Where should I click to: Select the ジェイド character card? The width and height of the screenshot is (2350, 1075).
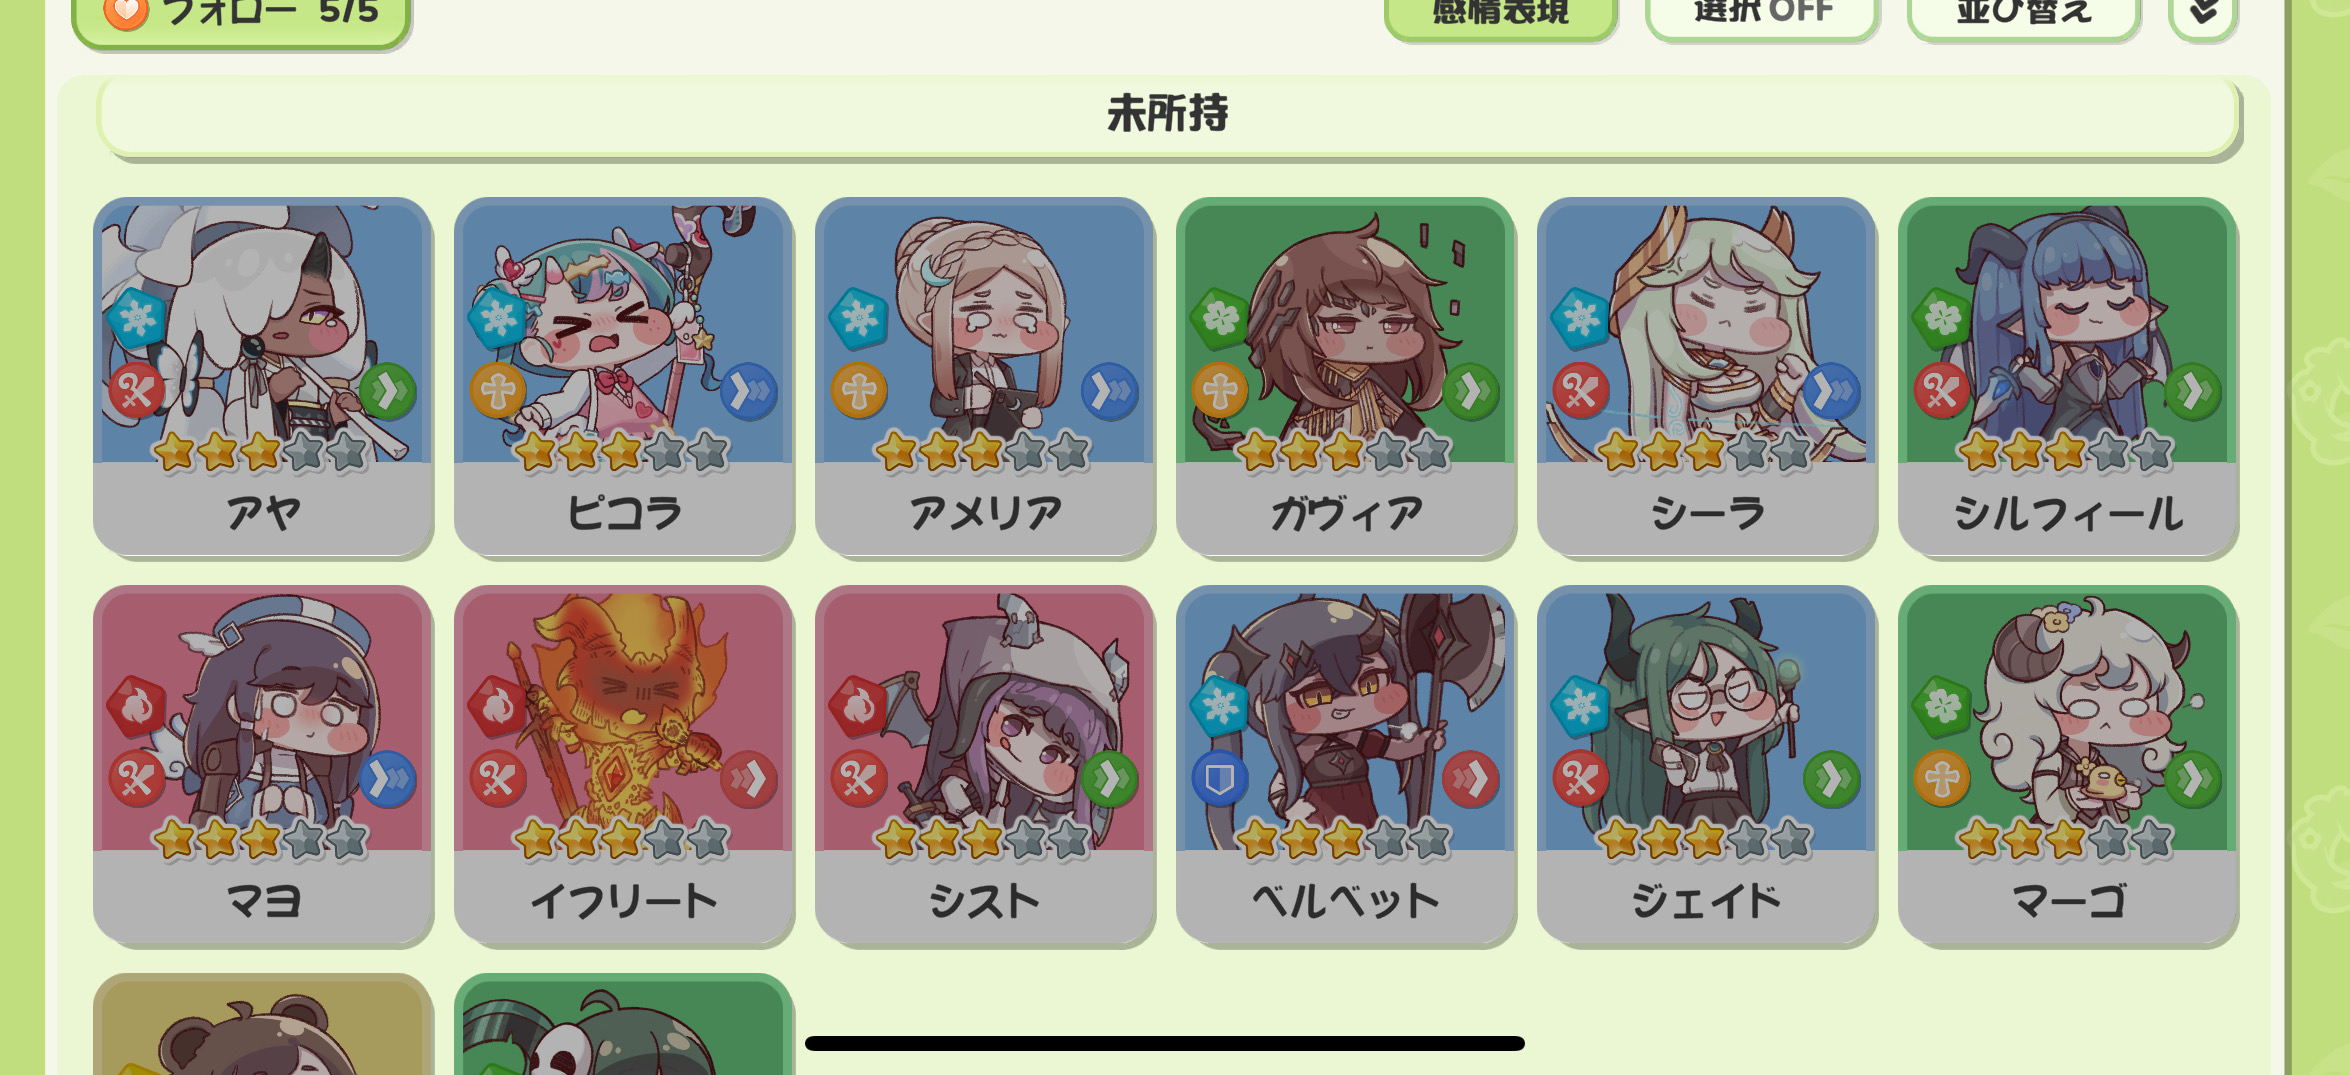click(1706, 764)
